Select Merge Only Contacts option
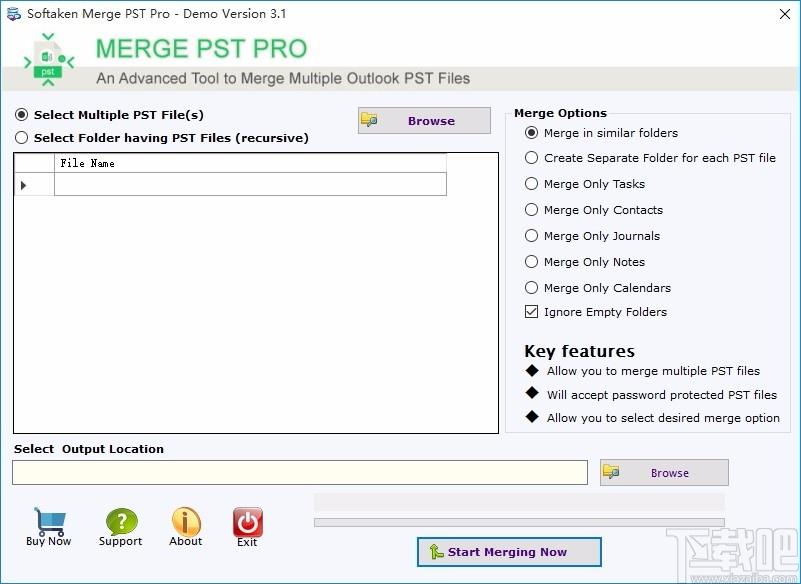Screen dimensions: 801x584 click(531, 210)
